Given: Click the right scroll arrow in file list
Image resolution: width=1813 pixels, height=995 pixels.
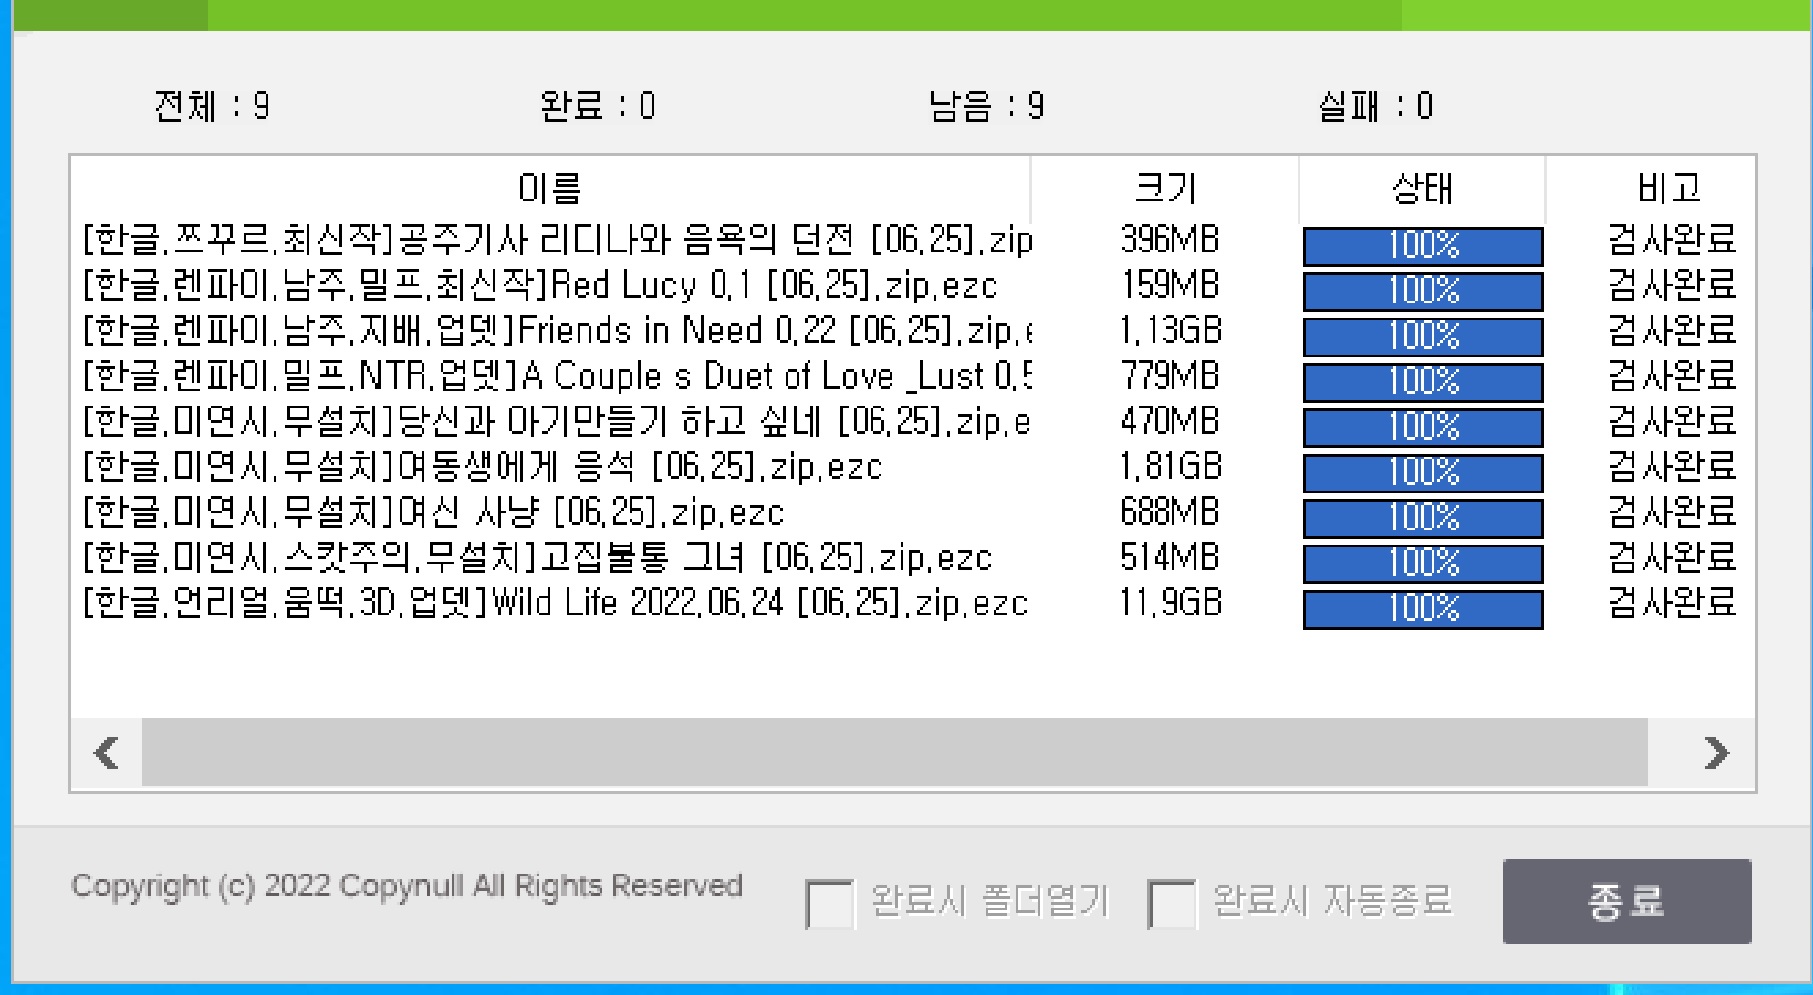Looking at the screenshot, I should click(x=1717, y=752).
